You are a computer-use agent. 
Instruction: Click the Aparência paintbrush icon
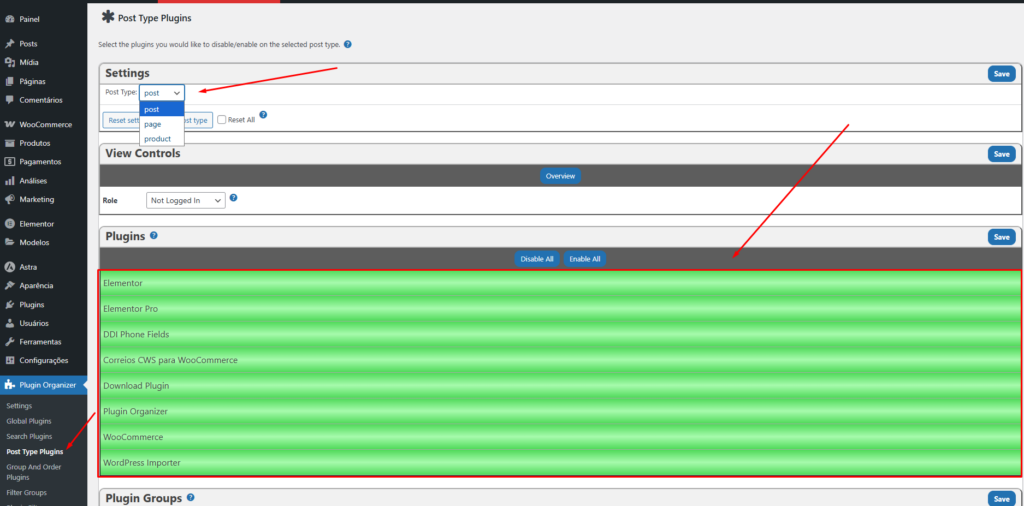pos(10,285)
